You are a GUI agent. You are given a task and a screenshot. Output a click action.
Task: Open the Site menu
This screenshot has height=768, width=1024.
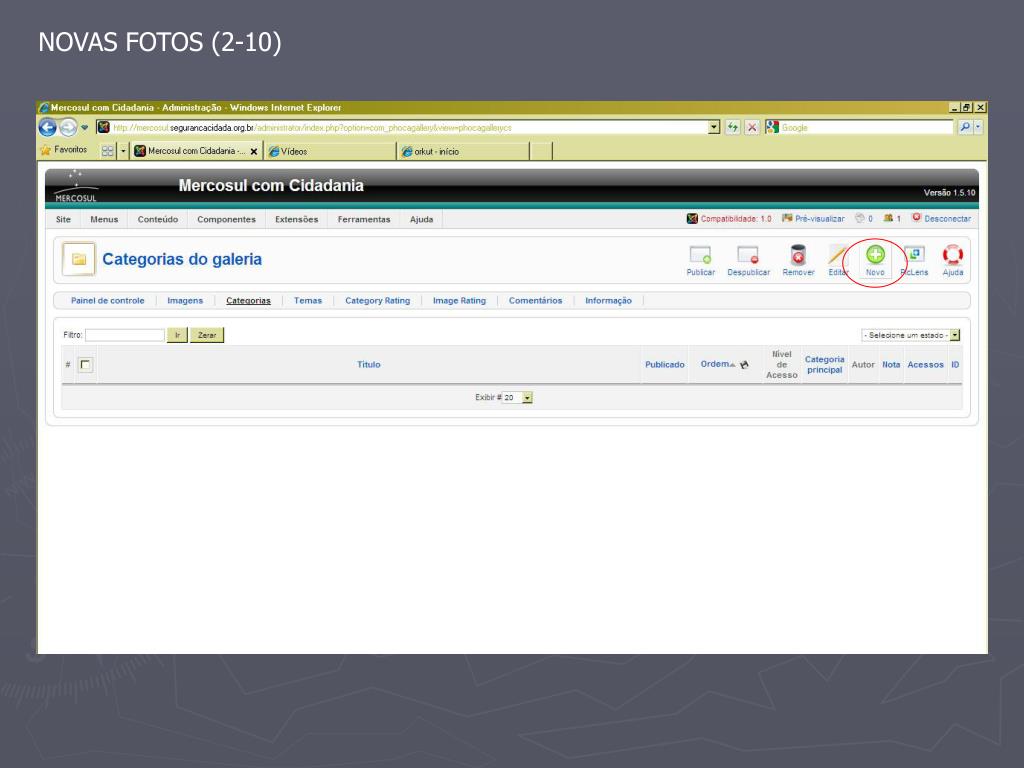pyautogui.click(x=63, y=219)
